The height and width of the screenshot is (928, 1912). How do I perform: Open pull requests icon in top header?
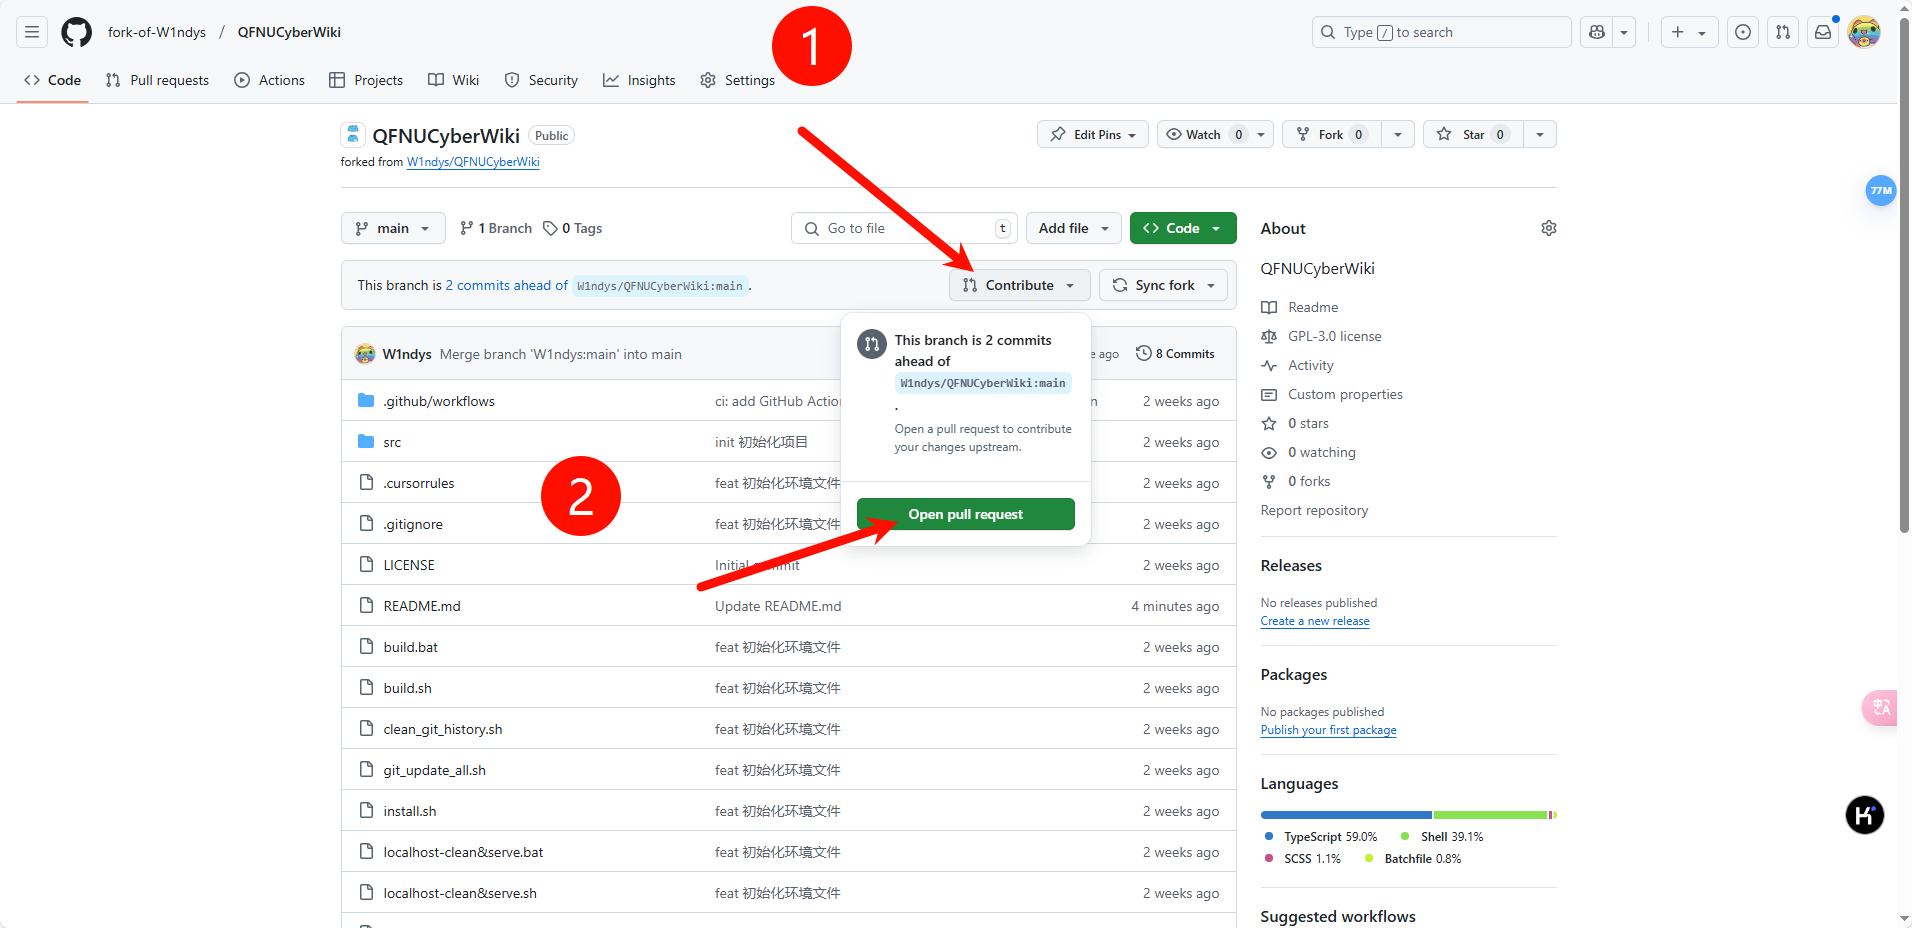pyautogui.click(x=1783, y=32)
